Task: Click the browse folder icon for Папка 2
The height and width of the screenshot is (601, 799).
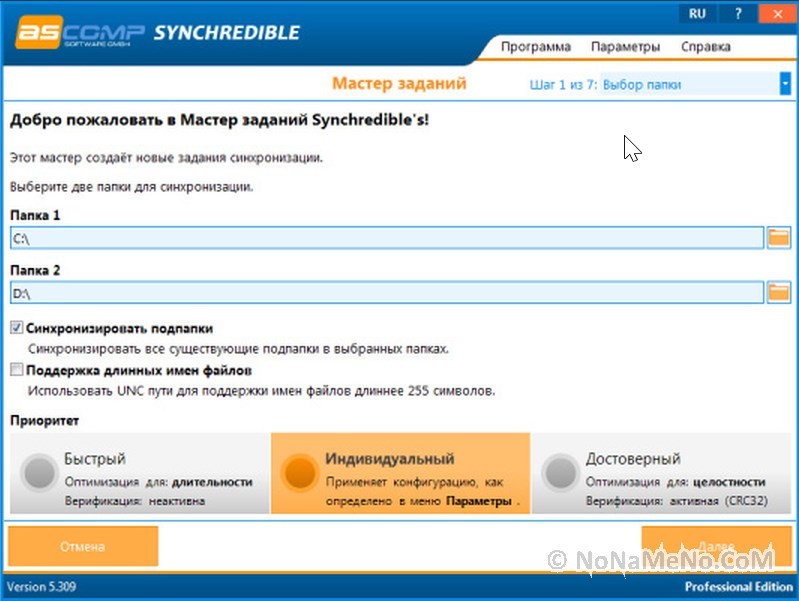Action: (778, 292)
